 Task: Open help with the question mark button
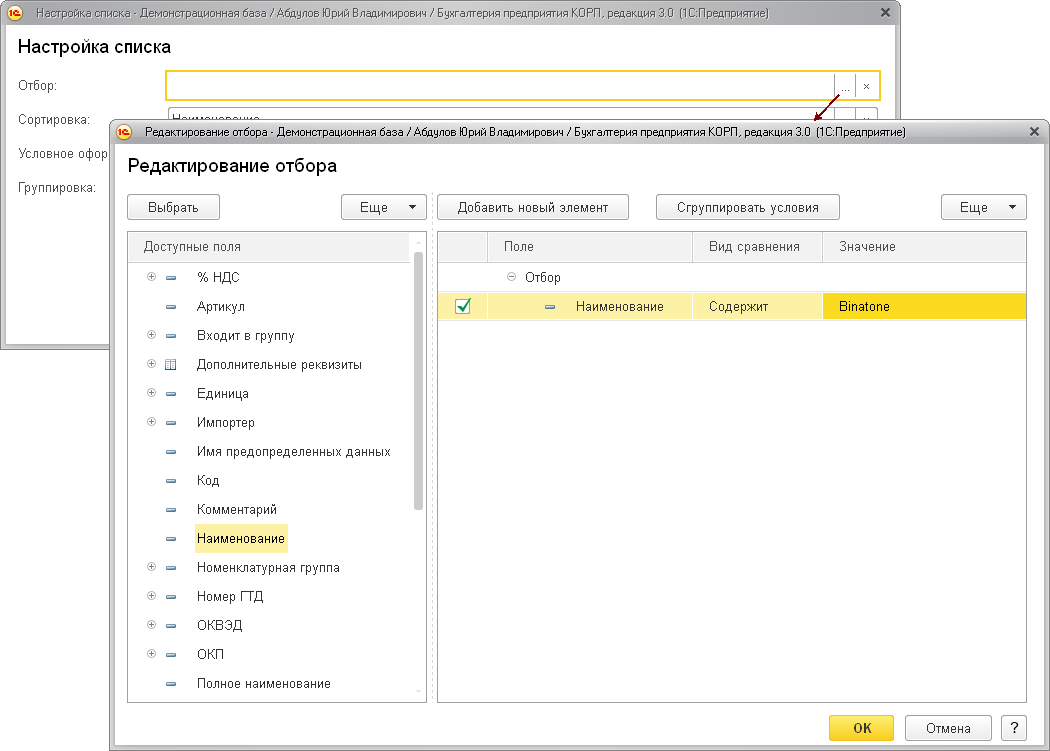[x=1014, y=728]
